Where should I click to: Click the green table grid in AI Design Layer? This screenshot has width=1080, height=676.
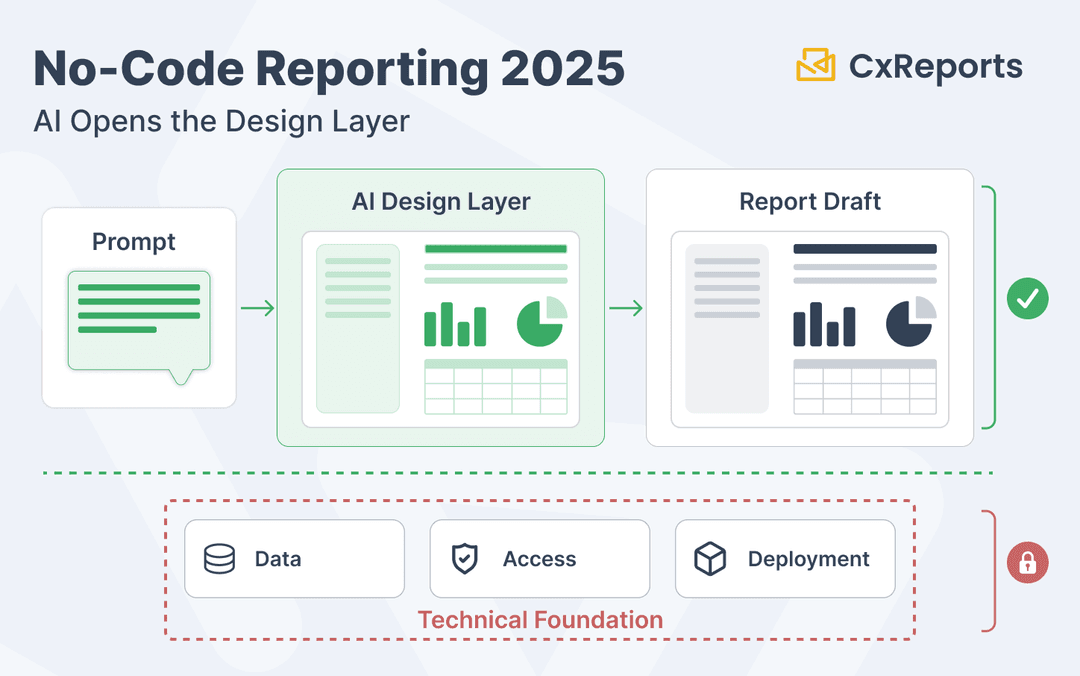tap(496, 387)
